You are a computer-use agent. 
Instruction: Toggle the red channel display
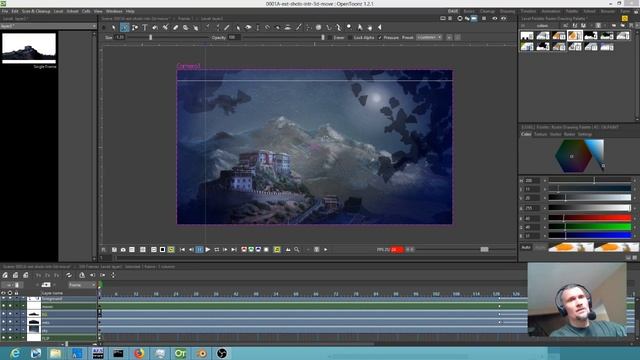pos(244,249)
